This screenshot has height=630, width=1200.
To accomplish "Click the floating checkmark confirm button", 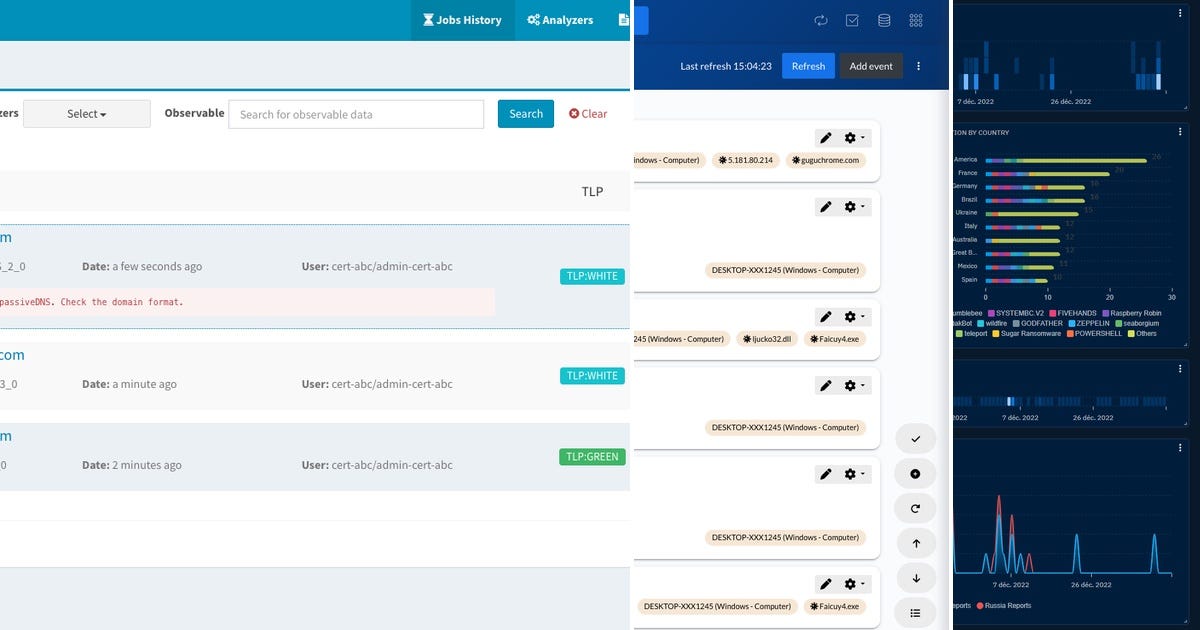I will tap(915, 438).
